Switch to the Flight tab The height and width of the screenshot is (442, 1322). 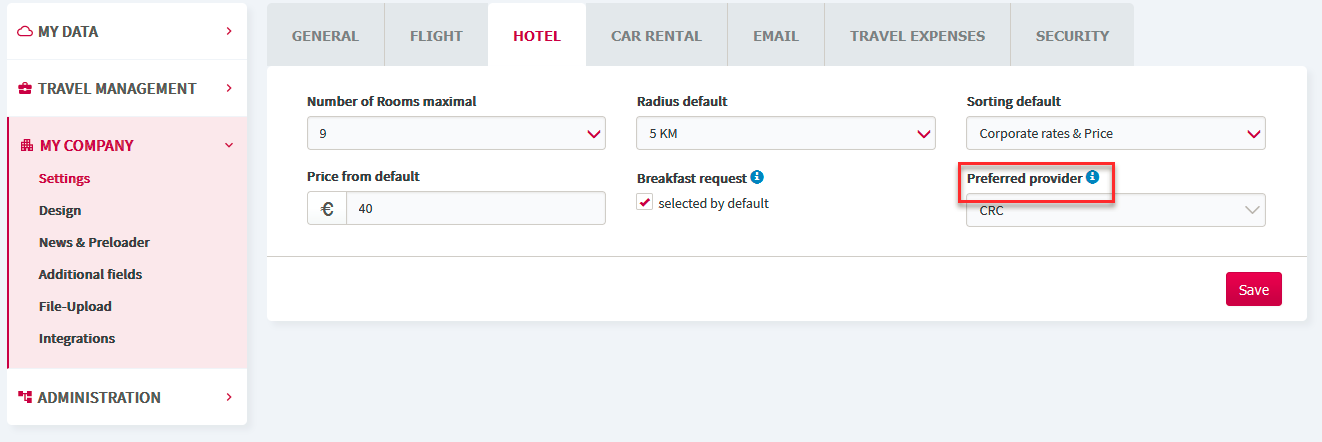click(436, 36)
